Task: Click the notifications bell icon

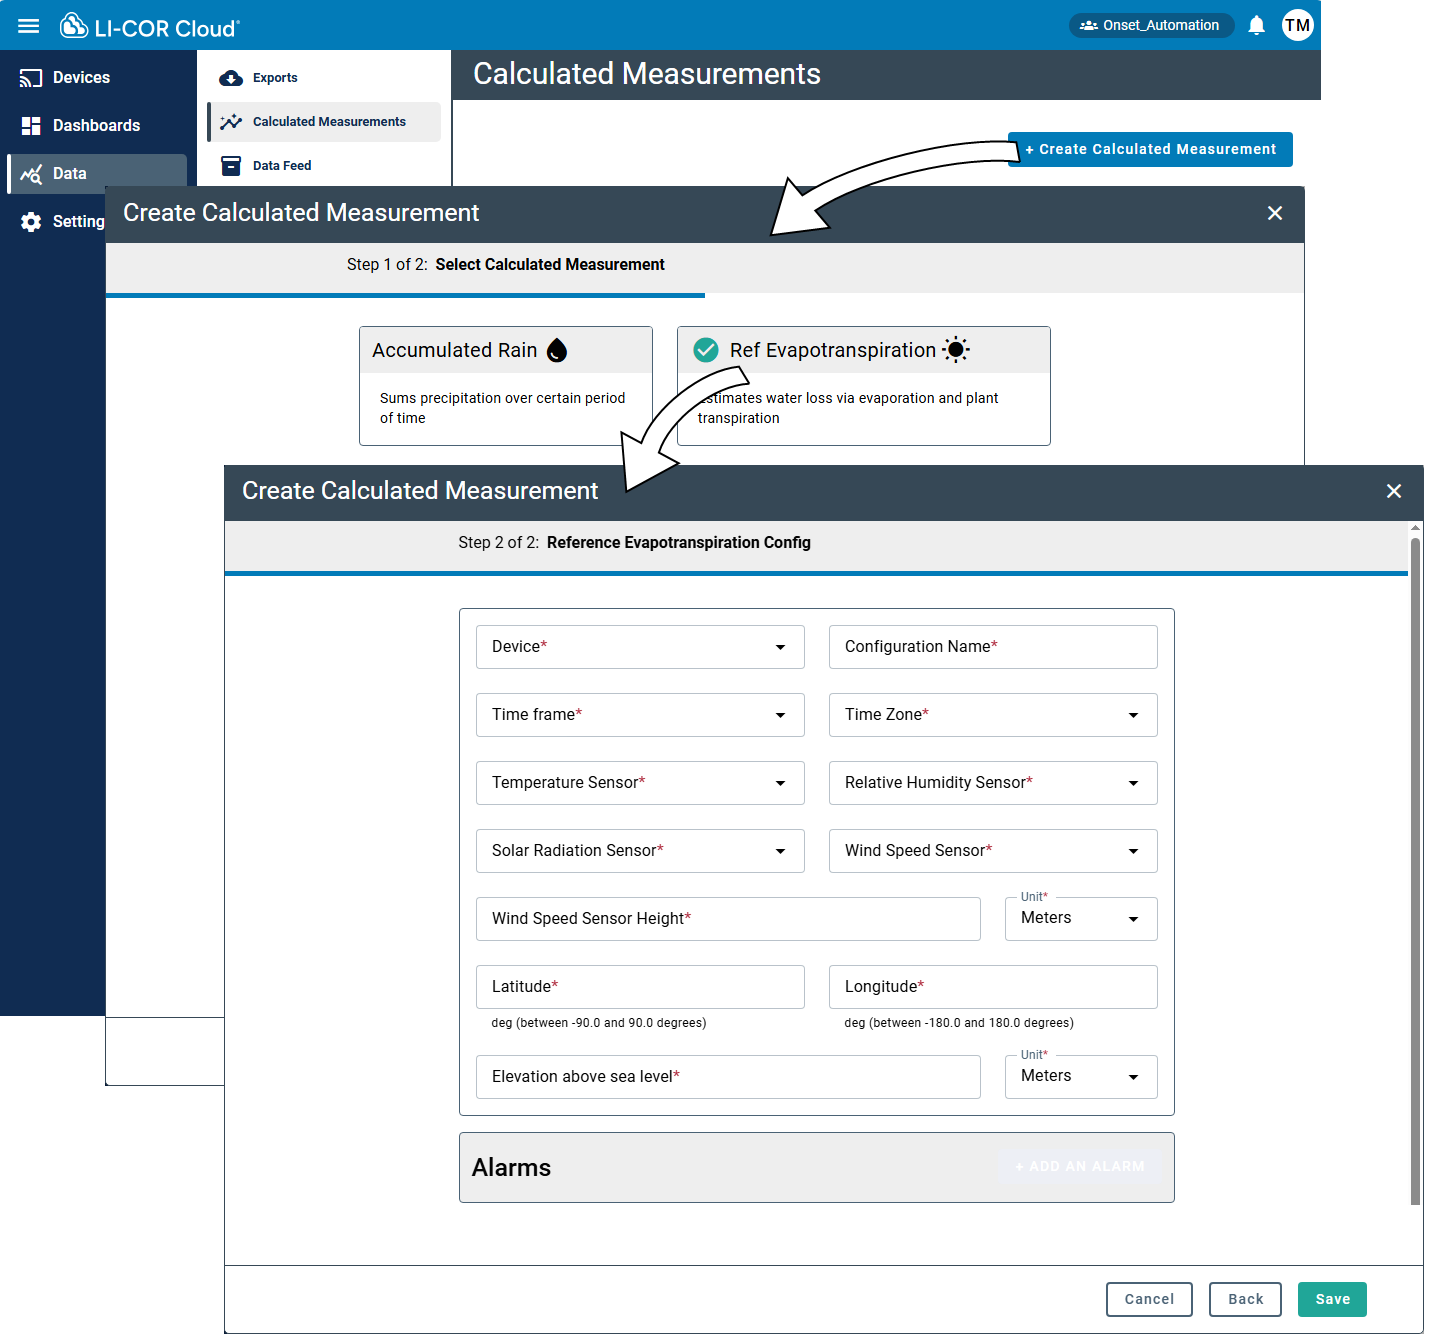Action: pyautogui.click(x=1257, y=26)
